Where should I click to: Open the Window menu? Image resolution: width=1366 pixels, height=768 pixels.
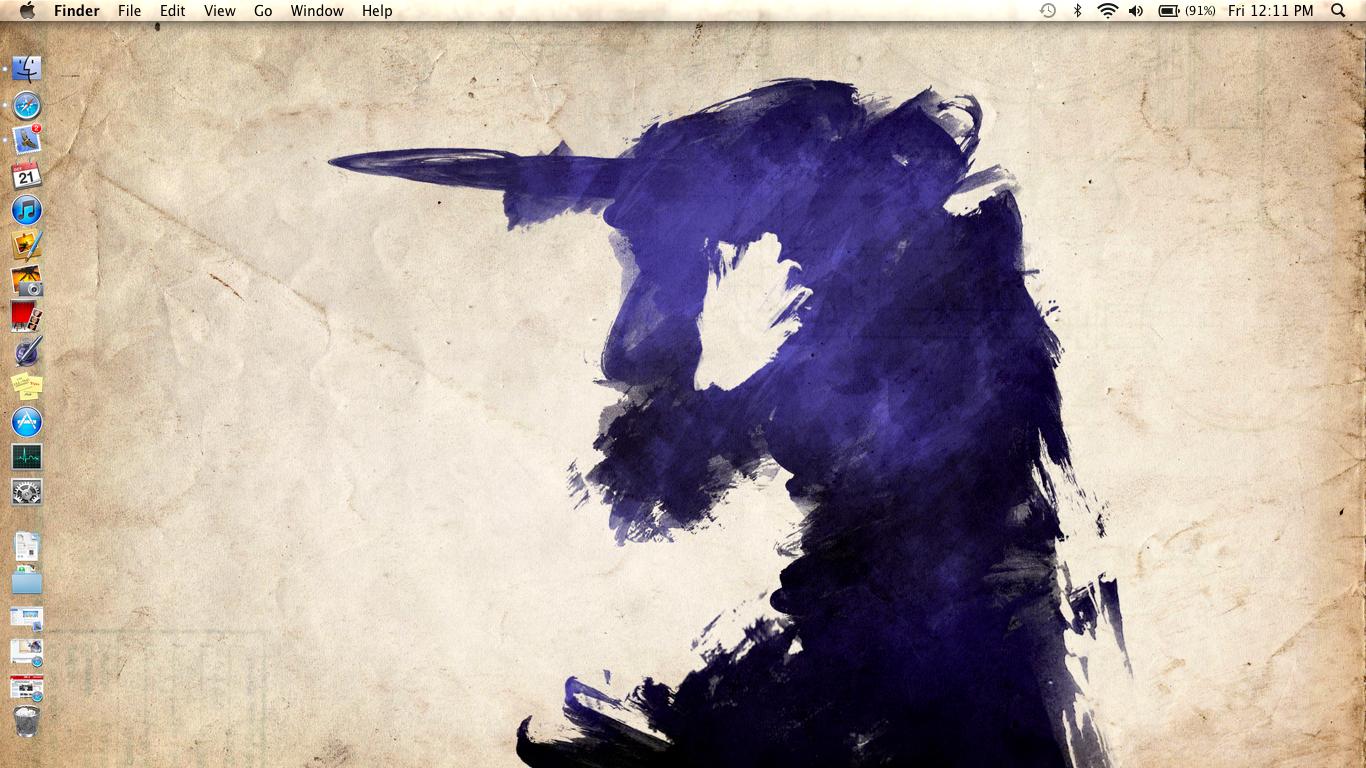(317, 11)
